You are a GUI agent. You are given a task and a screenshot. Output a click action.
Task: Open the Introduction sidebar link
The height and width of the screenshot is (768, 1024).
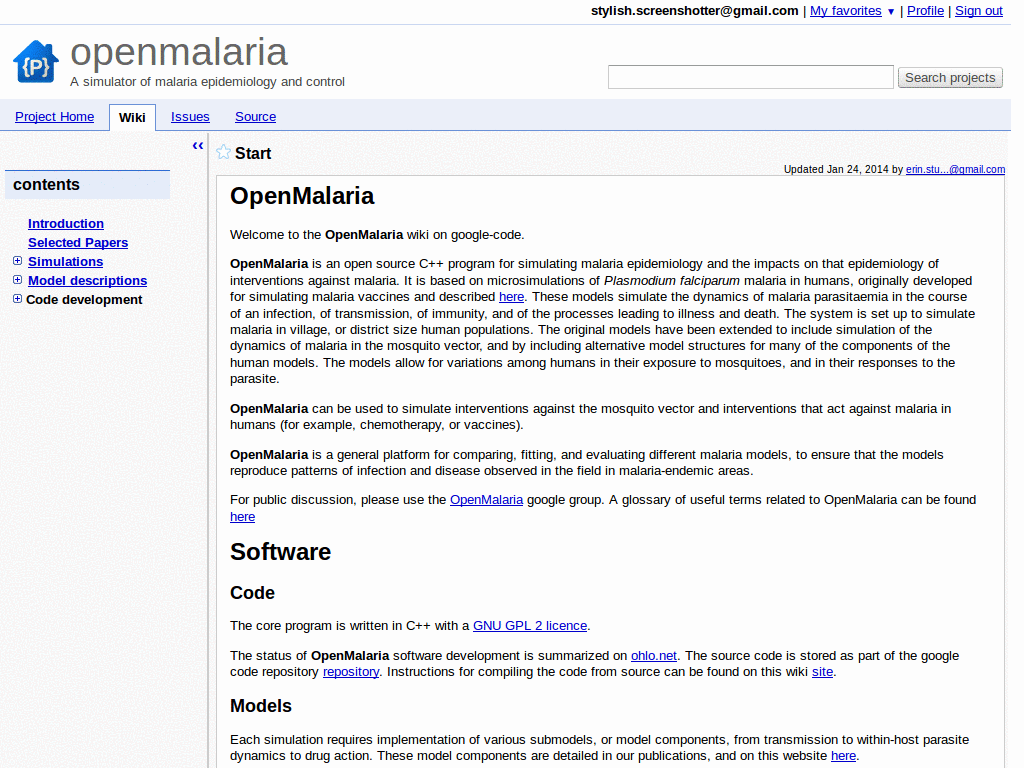click(x=66, y=223)
